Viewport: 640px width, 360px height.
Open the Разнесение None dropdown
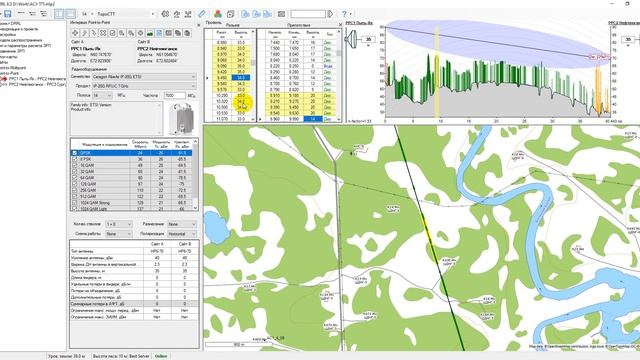click(x=182, y=224)
